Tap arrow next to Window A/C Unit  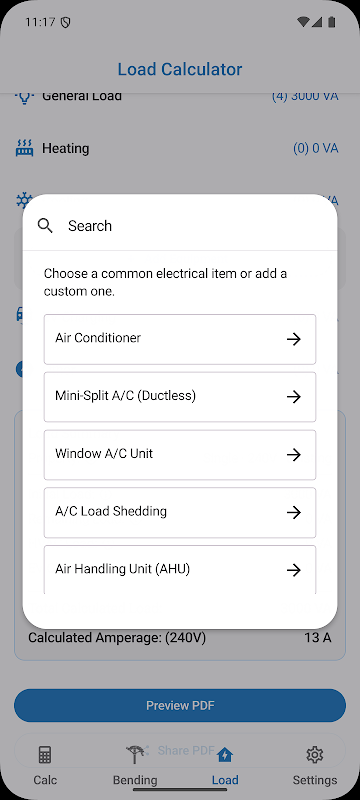pos(294,455)
